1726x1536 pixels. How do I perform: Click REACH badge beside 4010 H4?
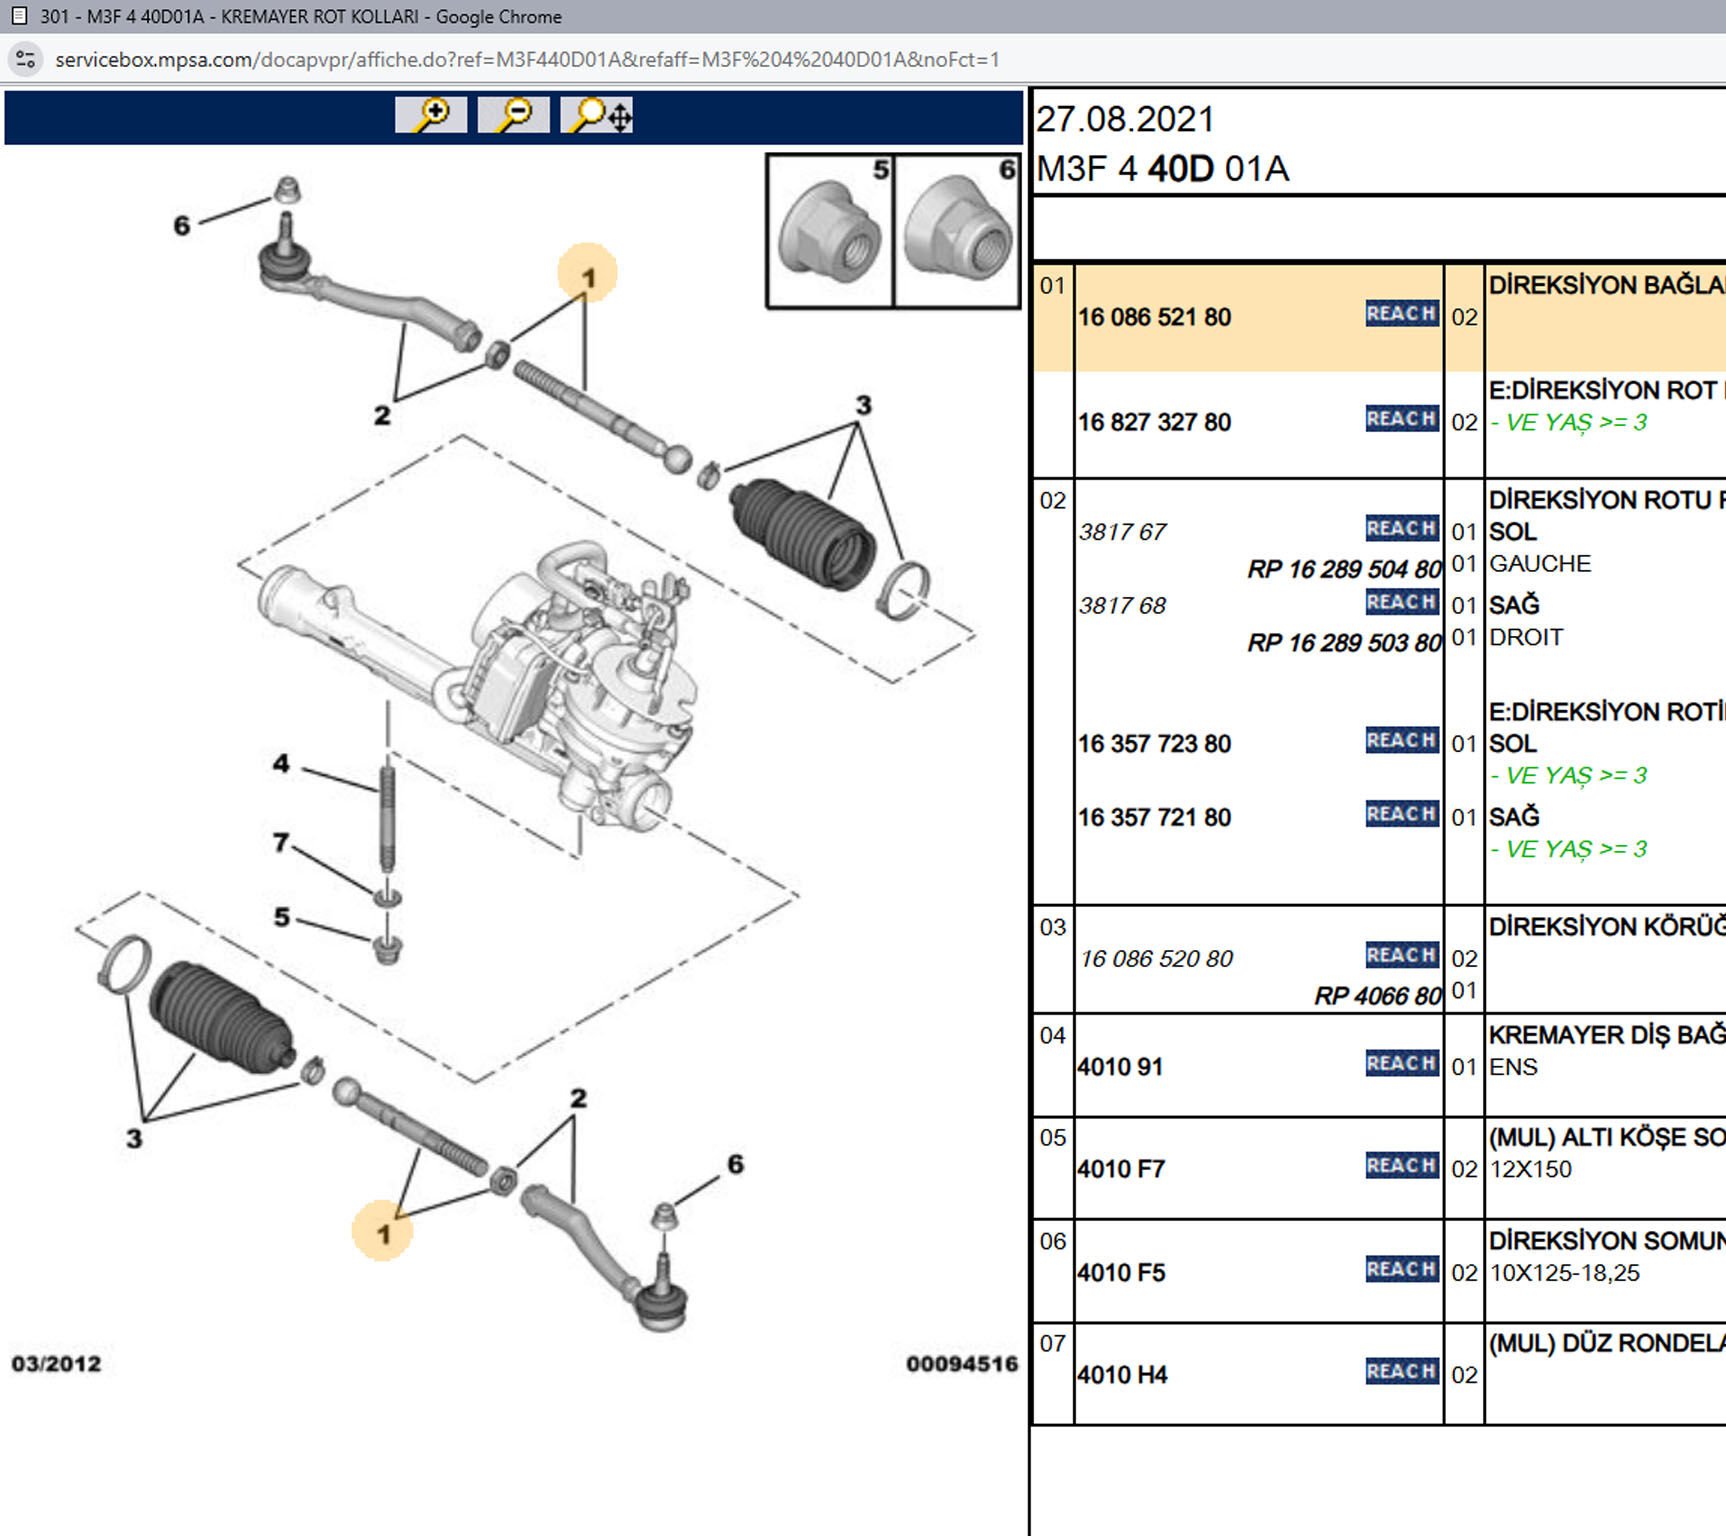pos(1401,1371)
